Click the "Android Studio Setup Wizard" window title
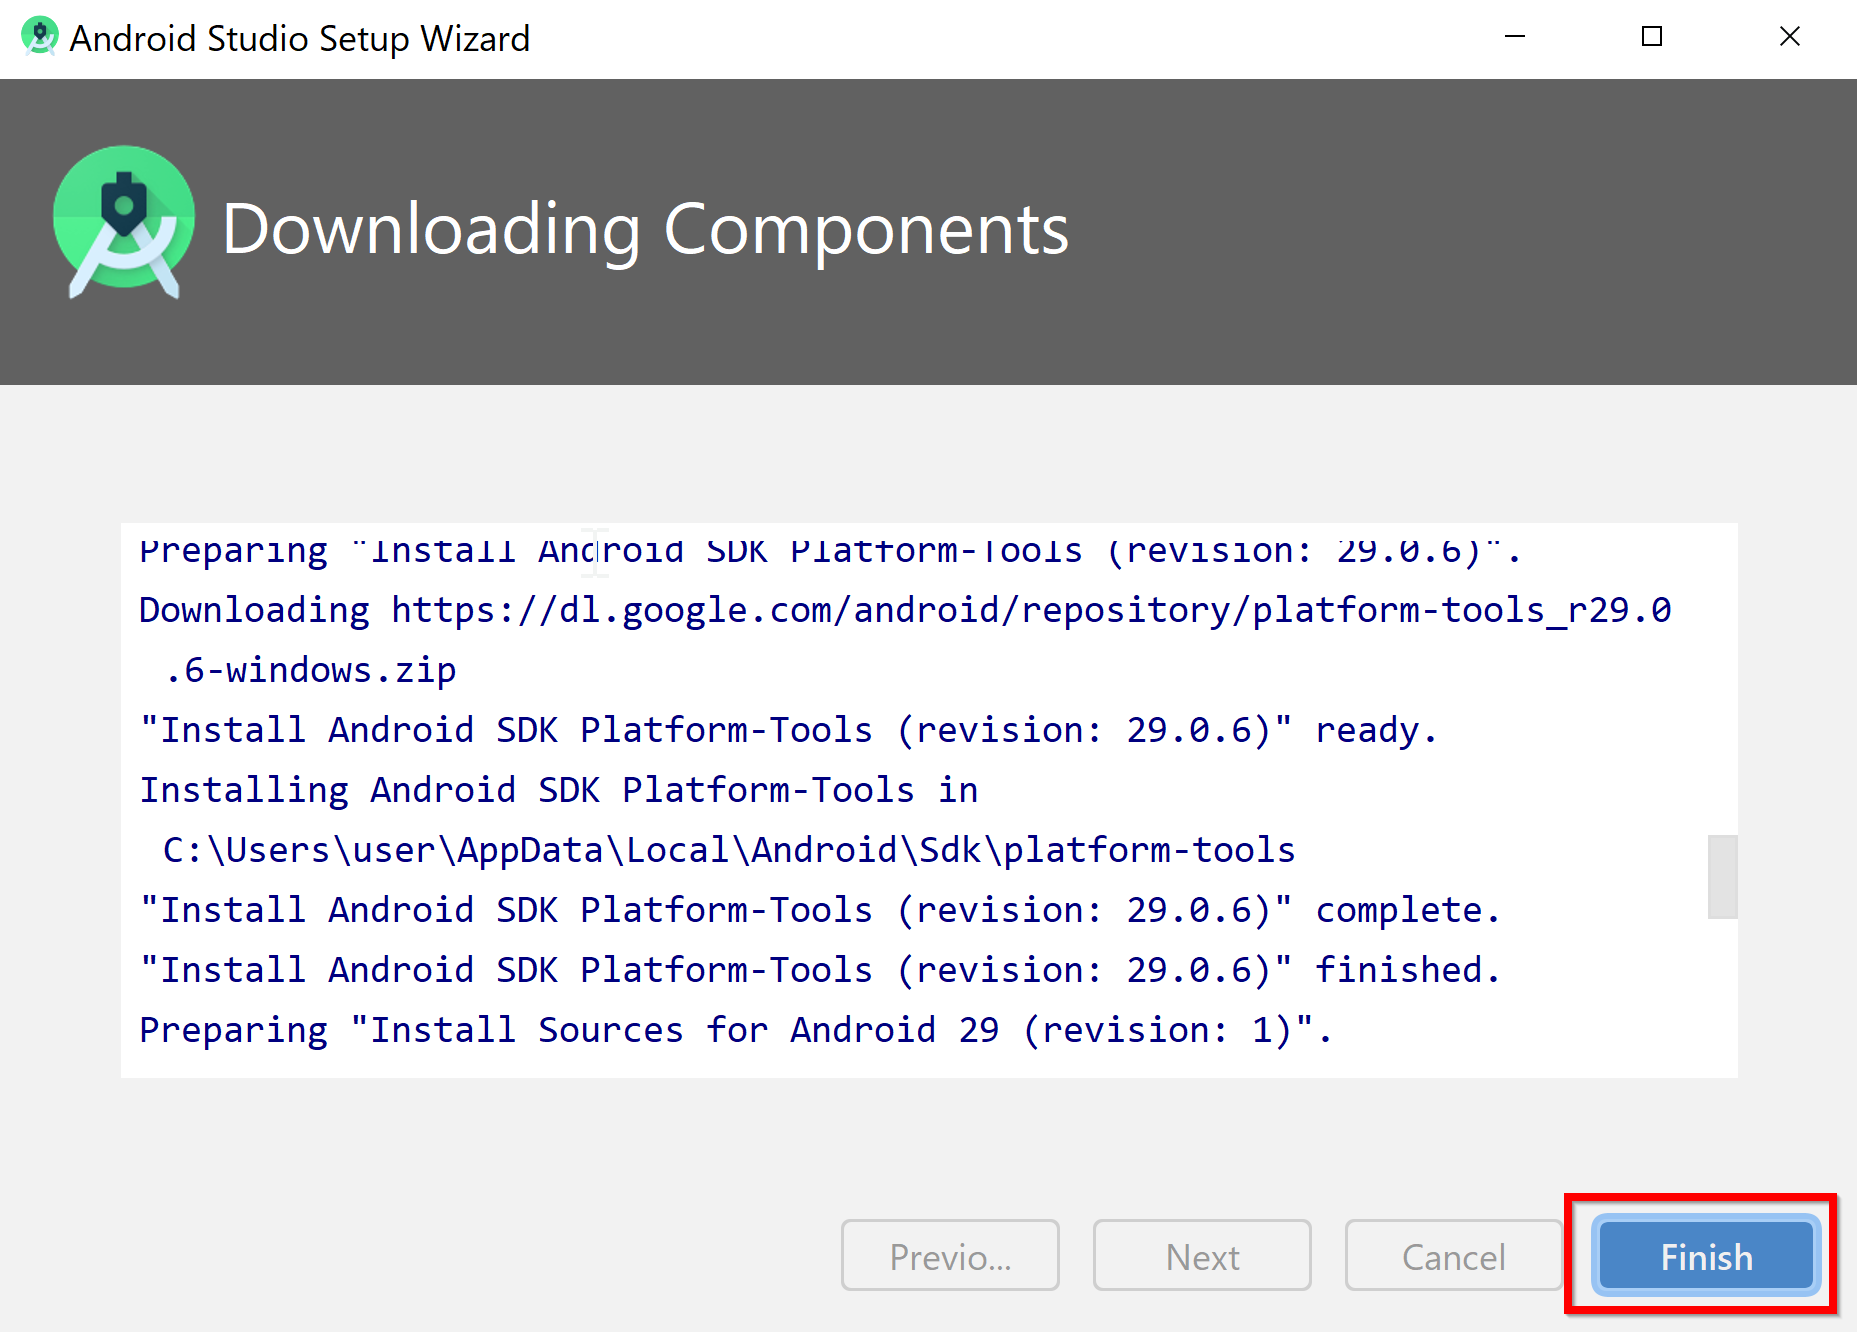The image size is (1857, 1332). click(300, 38)
